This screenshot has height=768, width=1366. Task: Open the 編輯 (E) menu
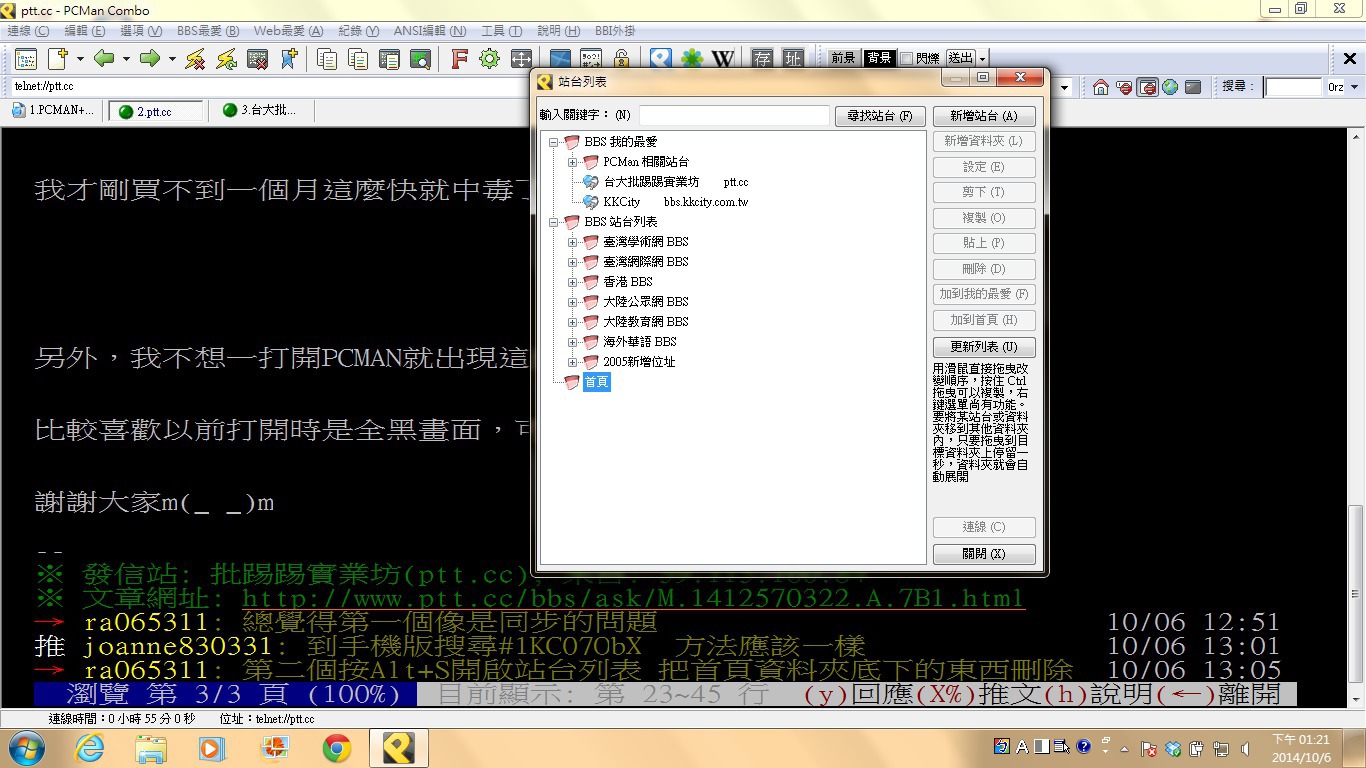pos(85,31)
